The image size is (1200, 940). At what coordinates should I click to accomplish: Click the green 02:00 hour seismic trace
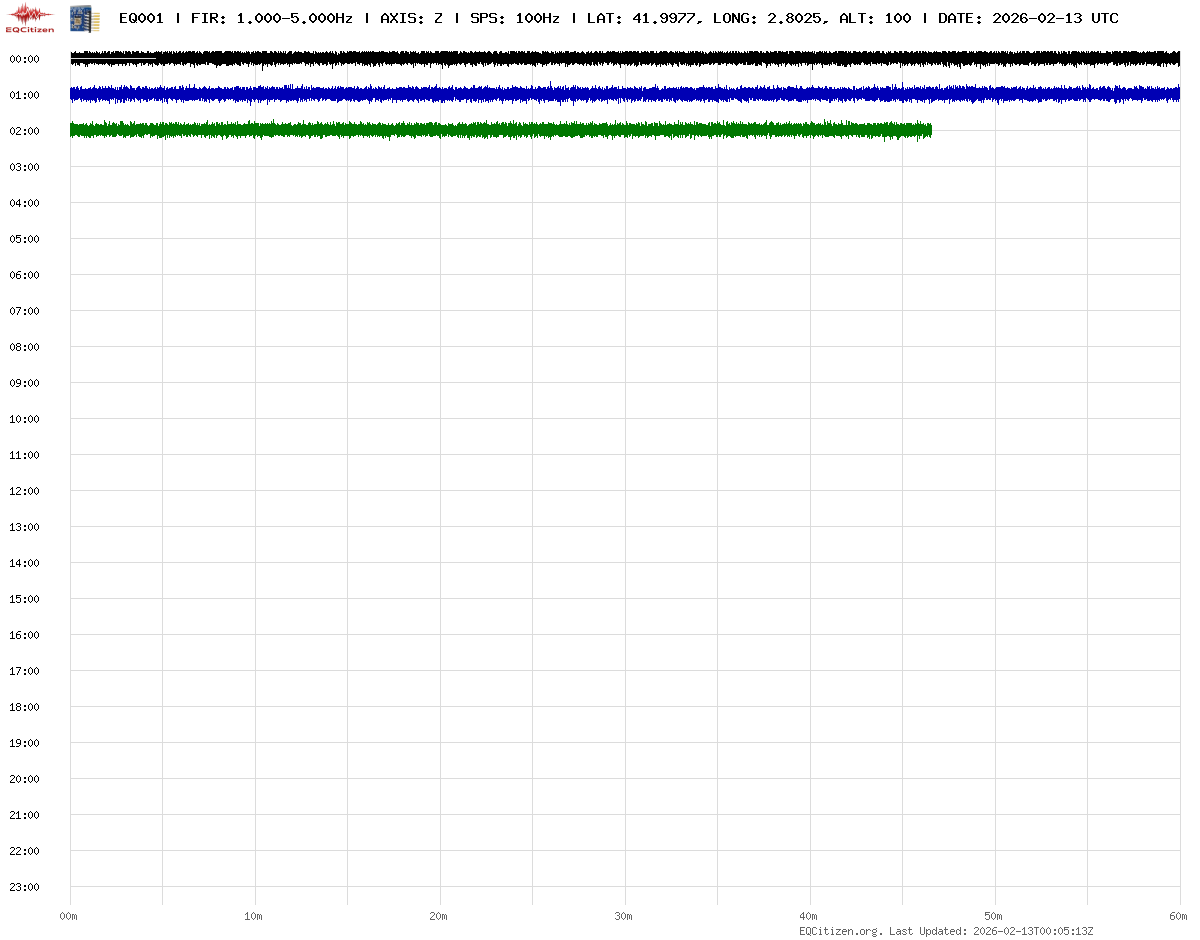click(x=500, y=130)
